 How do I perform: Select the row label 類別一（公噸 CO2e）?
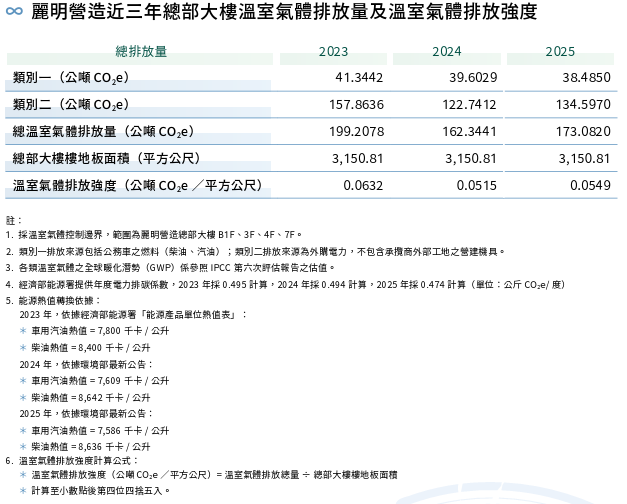(71, 78)
